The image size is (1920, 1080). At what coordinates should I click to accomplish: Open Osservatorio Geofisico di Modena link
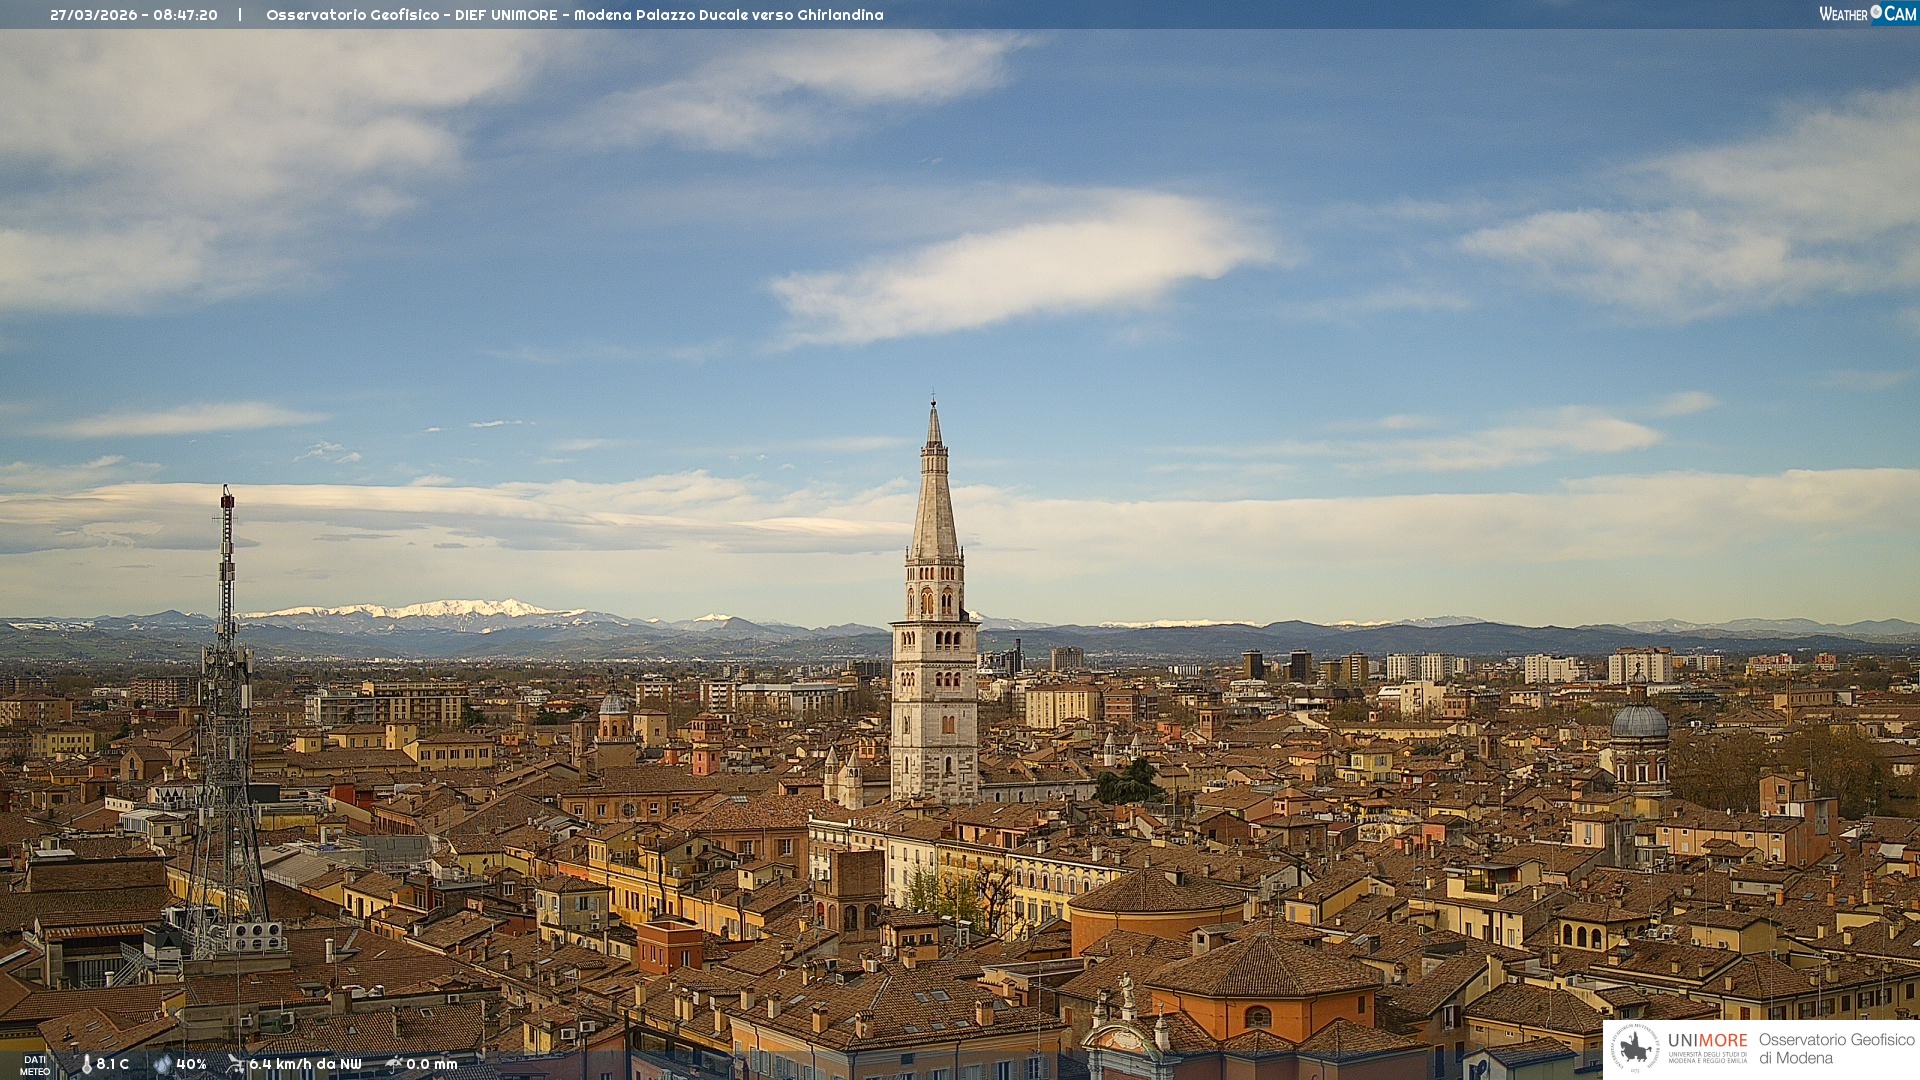tap(1836, 1048)
